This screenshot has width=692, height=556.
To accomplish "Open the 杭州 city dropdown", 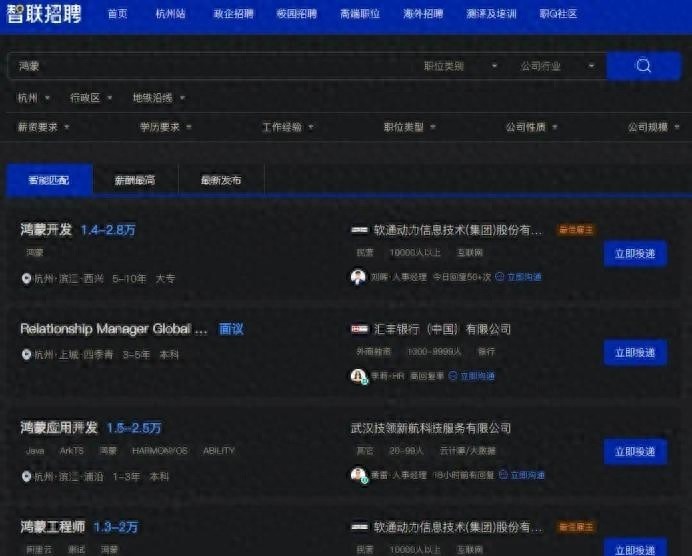I will [33, 98].
